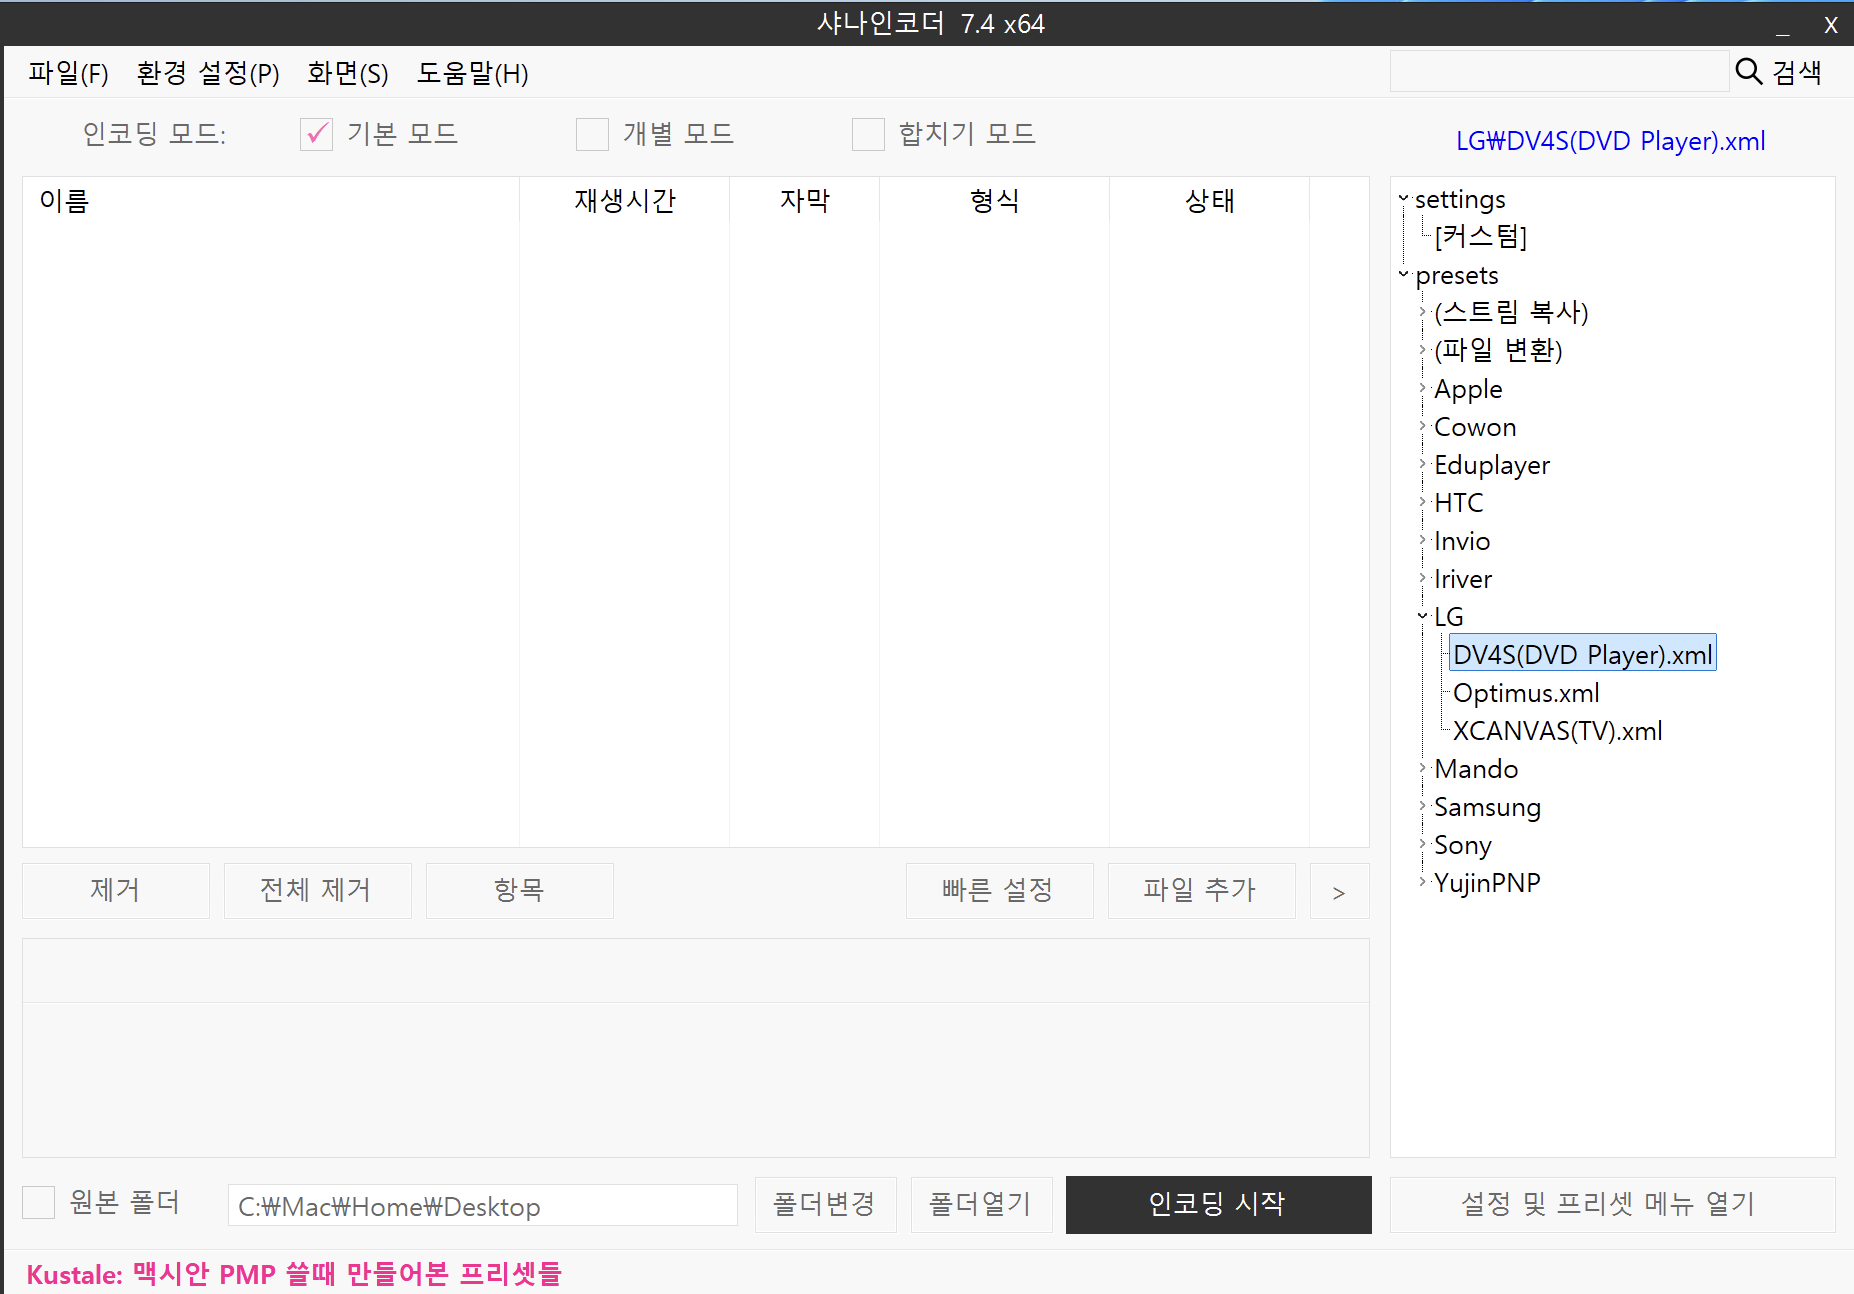Viewport: 1854px width, 1294px height.
Task: Expand the Invio preset folder
Action: coord(1422,540)
